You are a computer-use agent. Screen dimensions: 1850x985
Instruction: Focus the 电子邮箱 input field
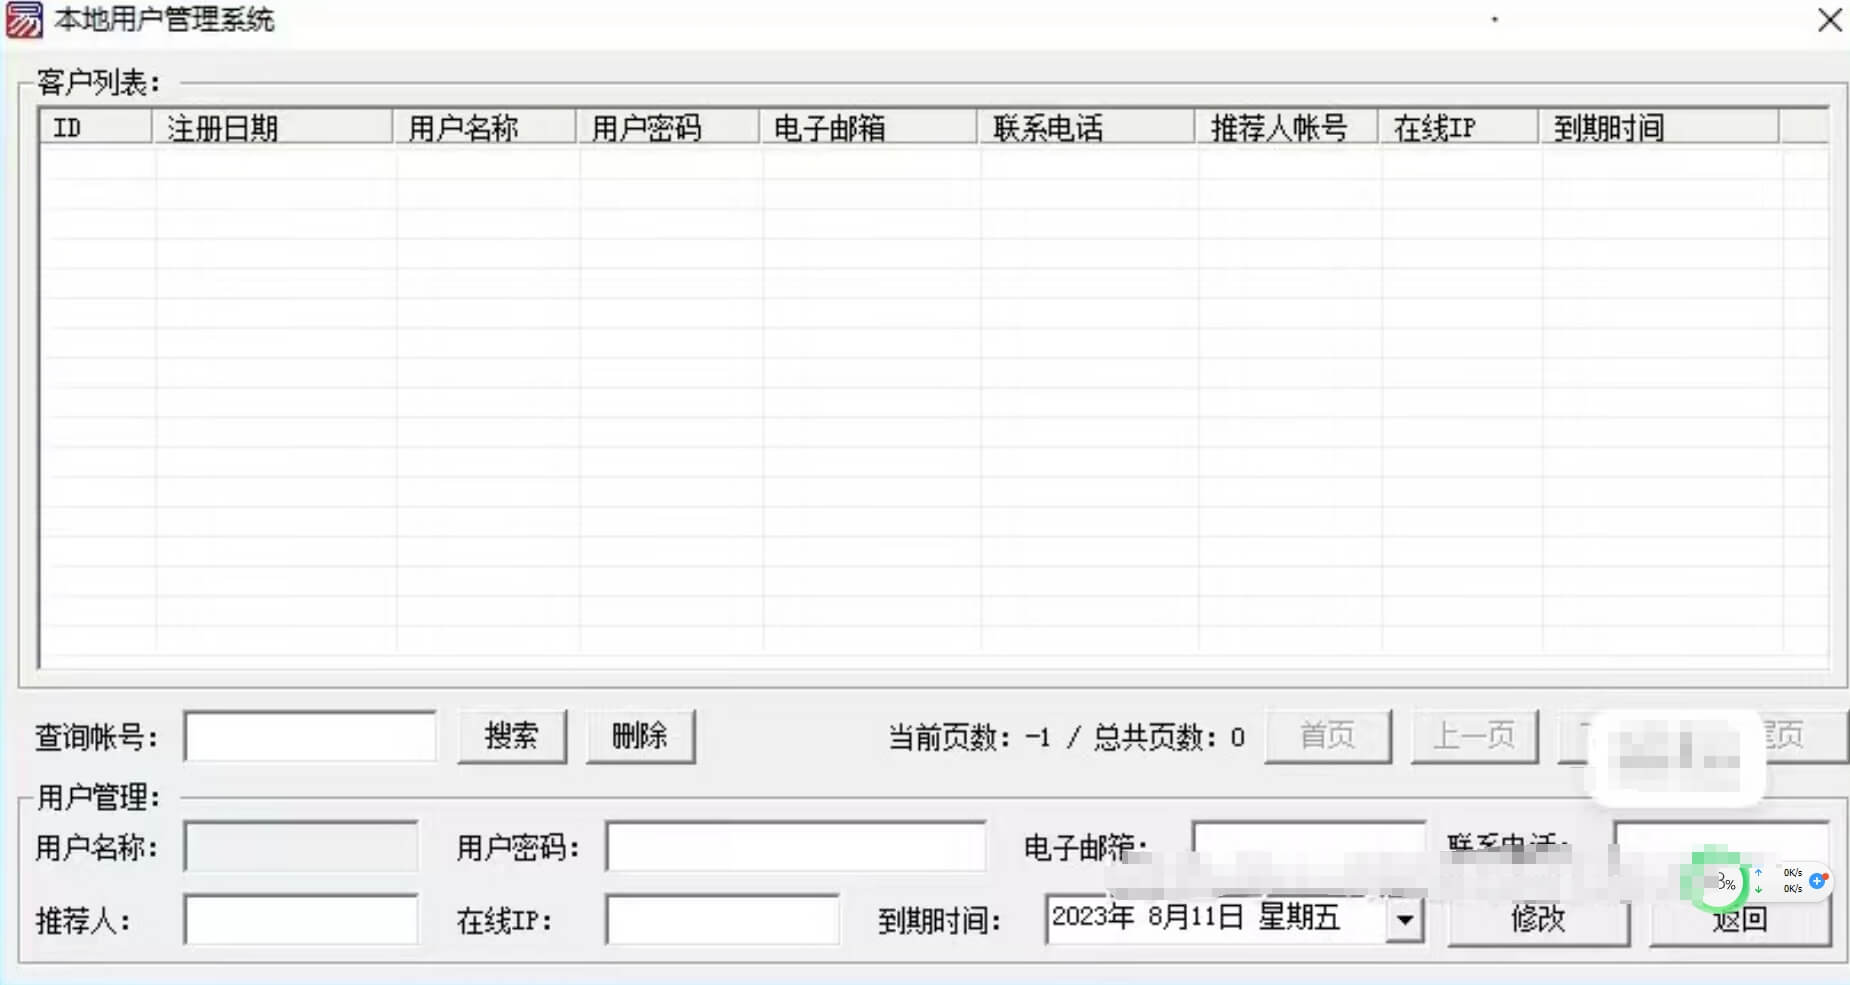tap(1308, 846)
